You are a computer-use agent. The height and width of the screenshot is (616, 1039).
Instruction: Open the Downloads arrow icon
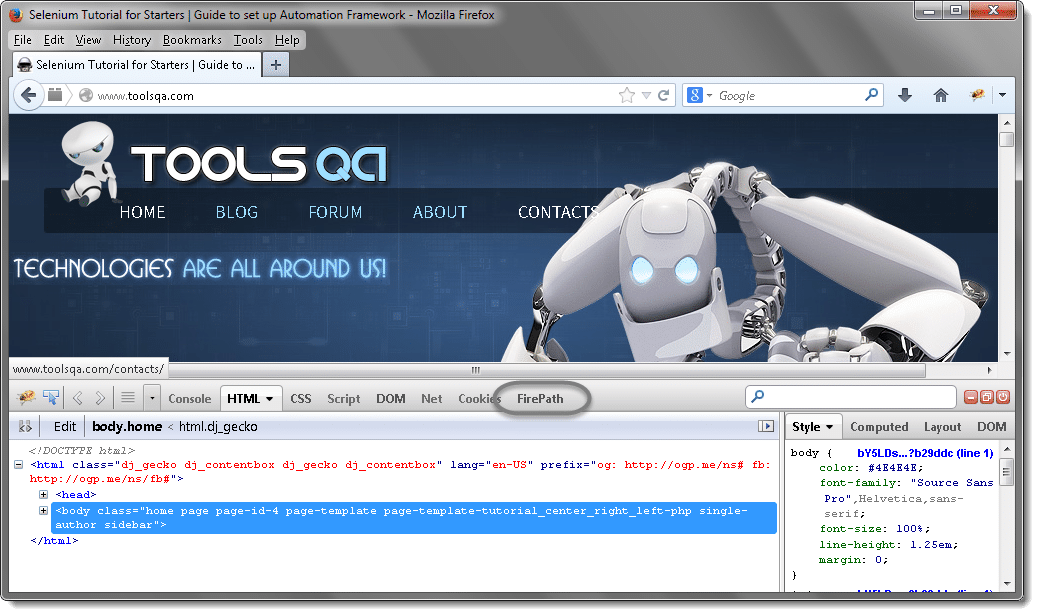click(905, 96)
